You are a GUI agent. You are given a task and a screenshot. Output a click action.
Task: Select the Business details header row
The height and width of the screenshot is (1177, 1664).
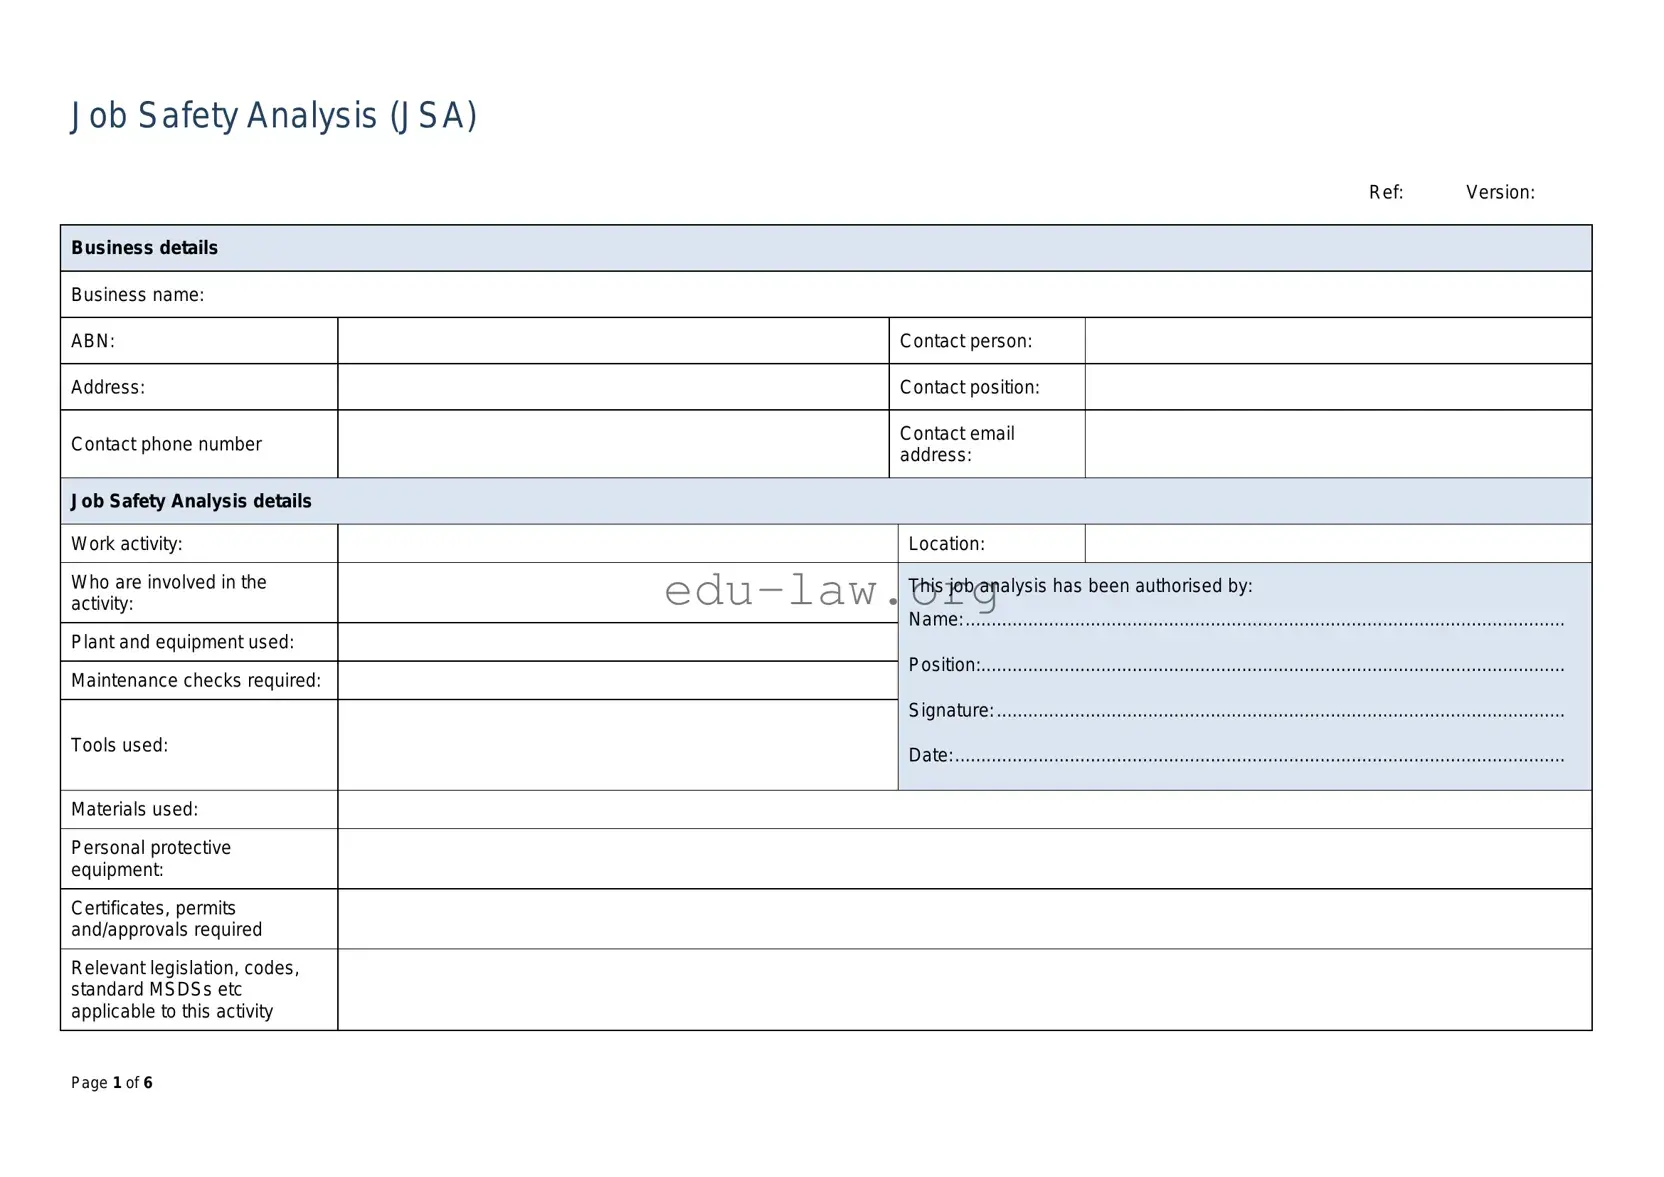point(144,247)
